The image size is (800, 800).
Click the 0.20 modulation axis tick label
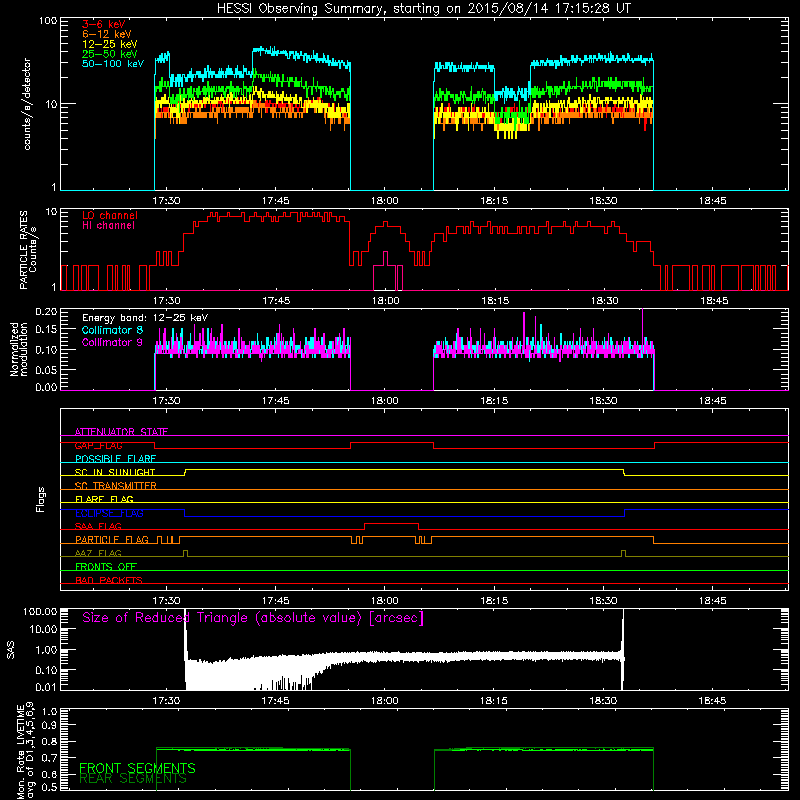(46, 312)
